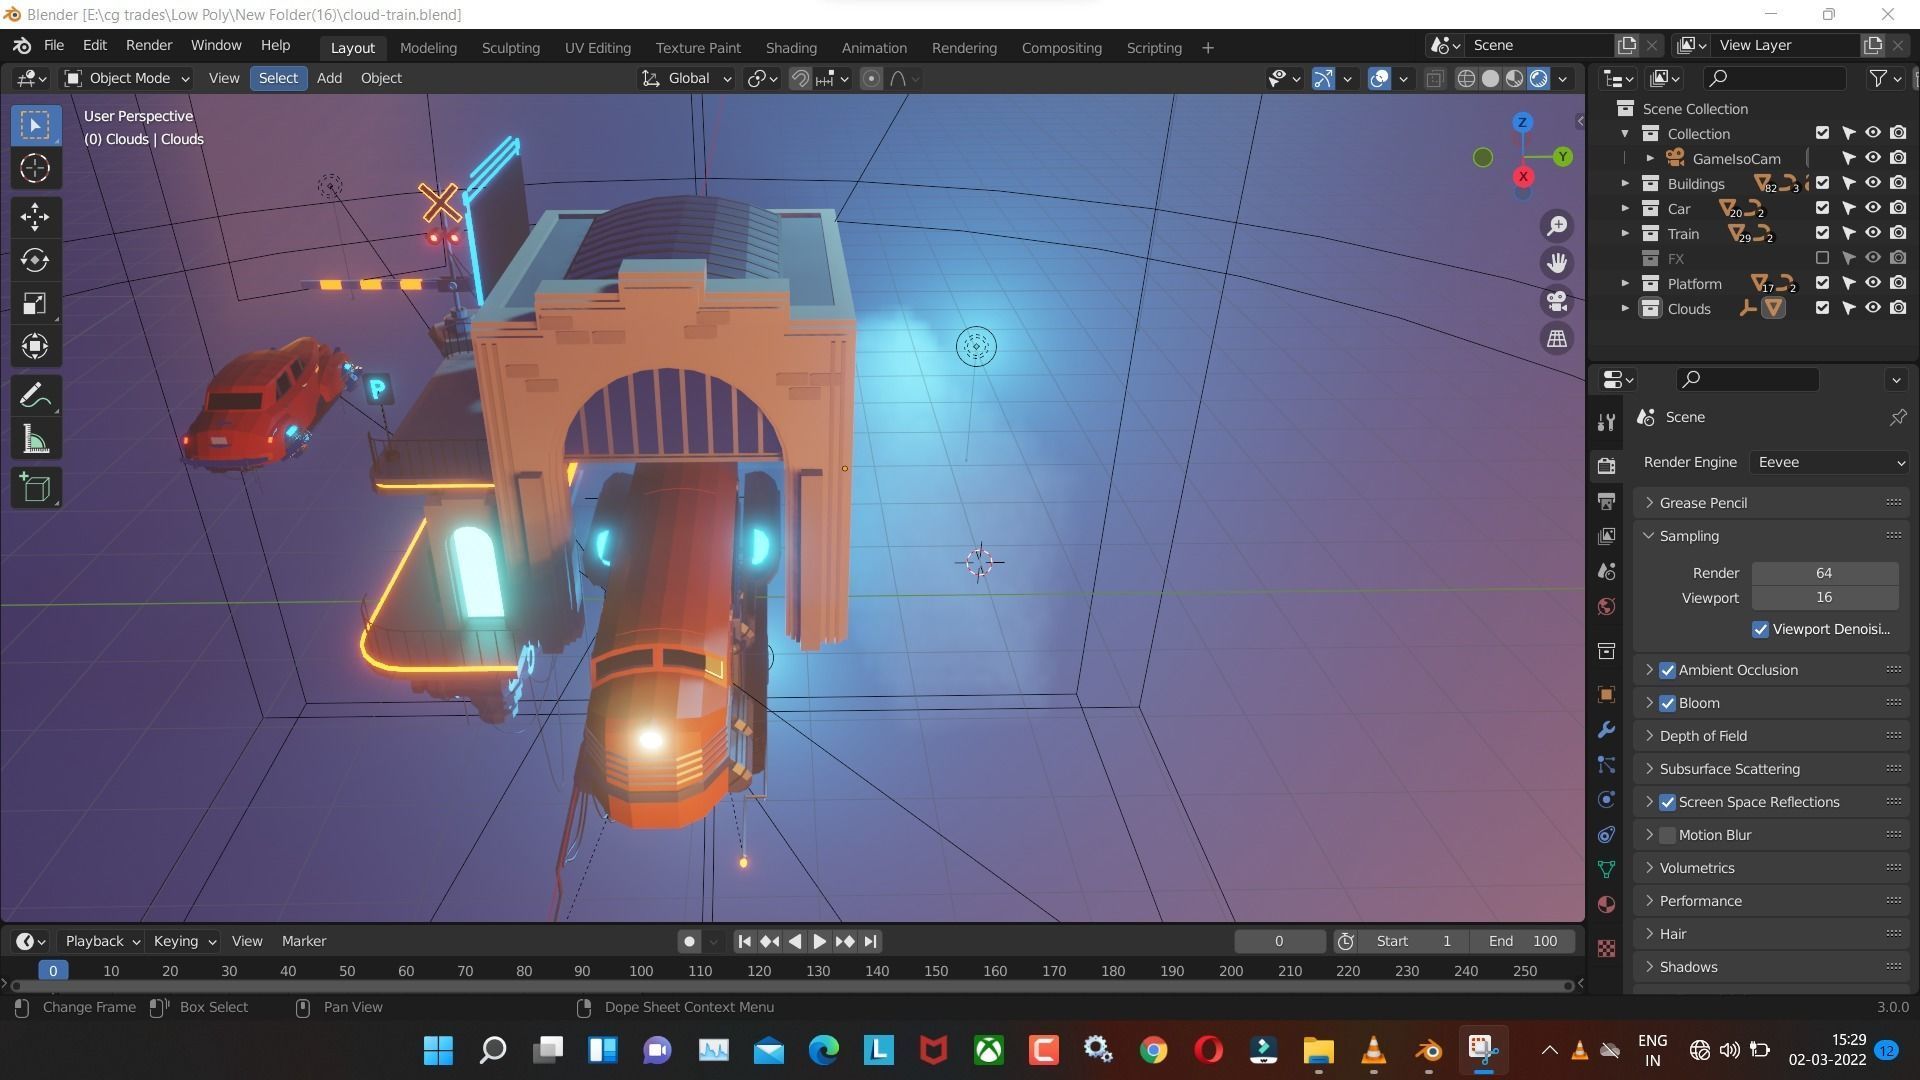Click the Viewport samples value field

pos(1824,598)
